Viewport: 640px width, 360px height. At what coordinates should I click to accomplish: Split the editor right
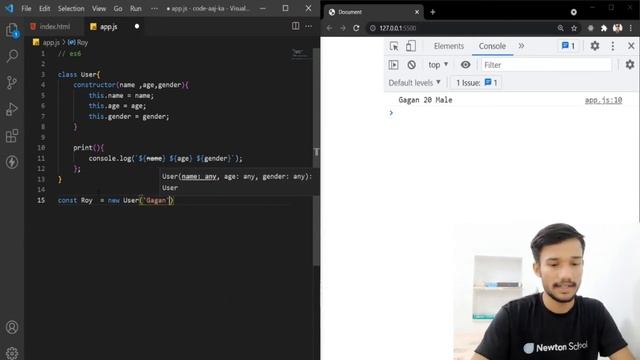[x=296, y=26]
